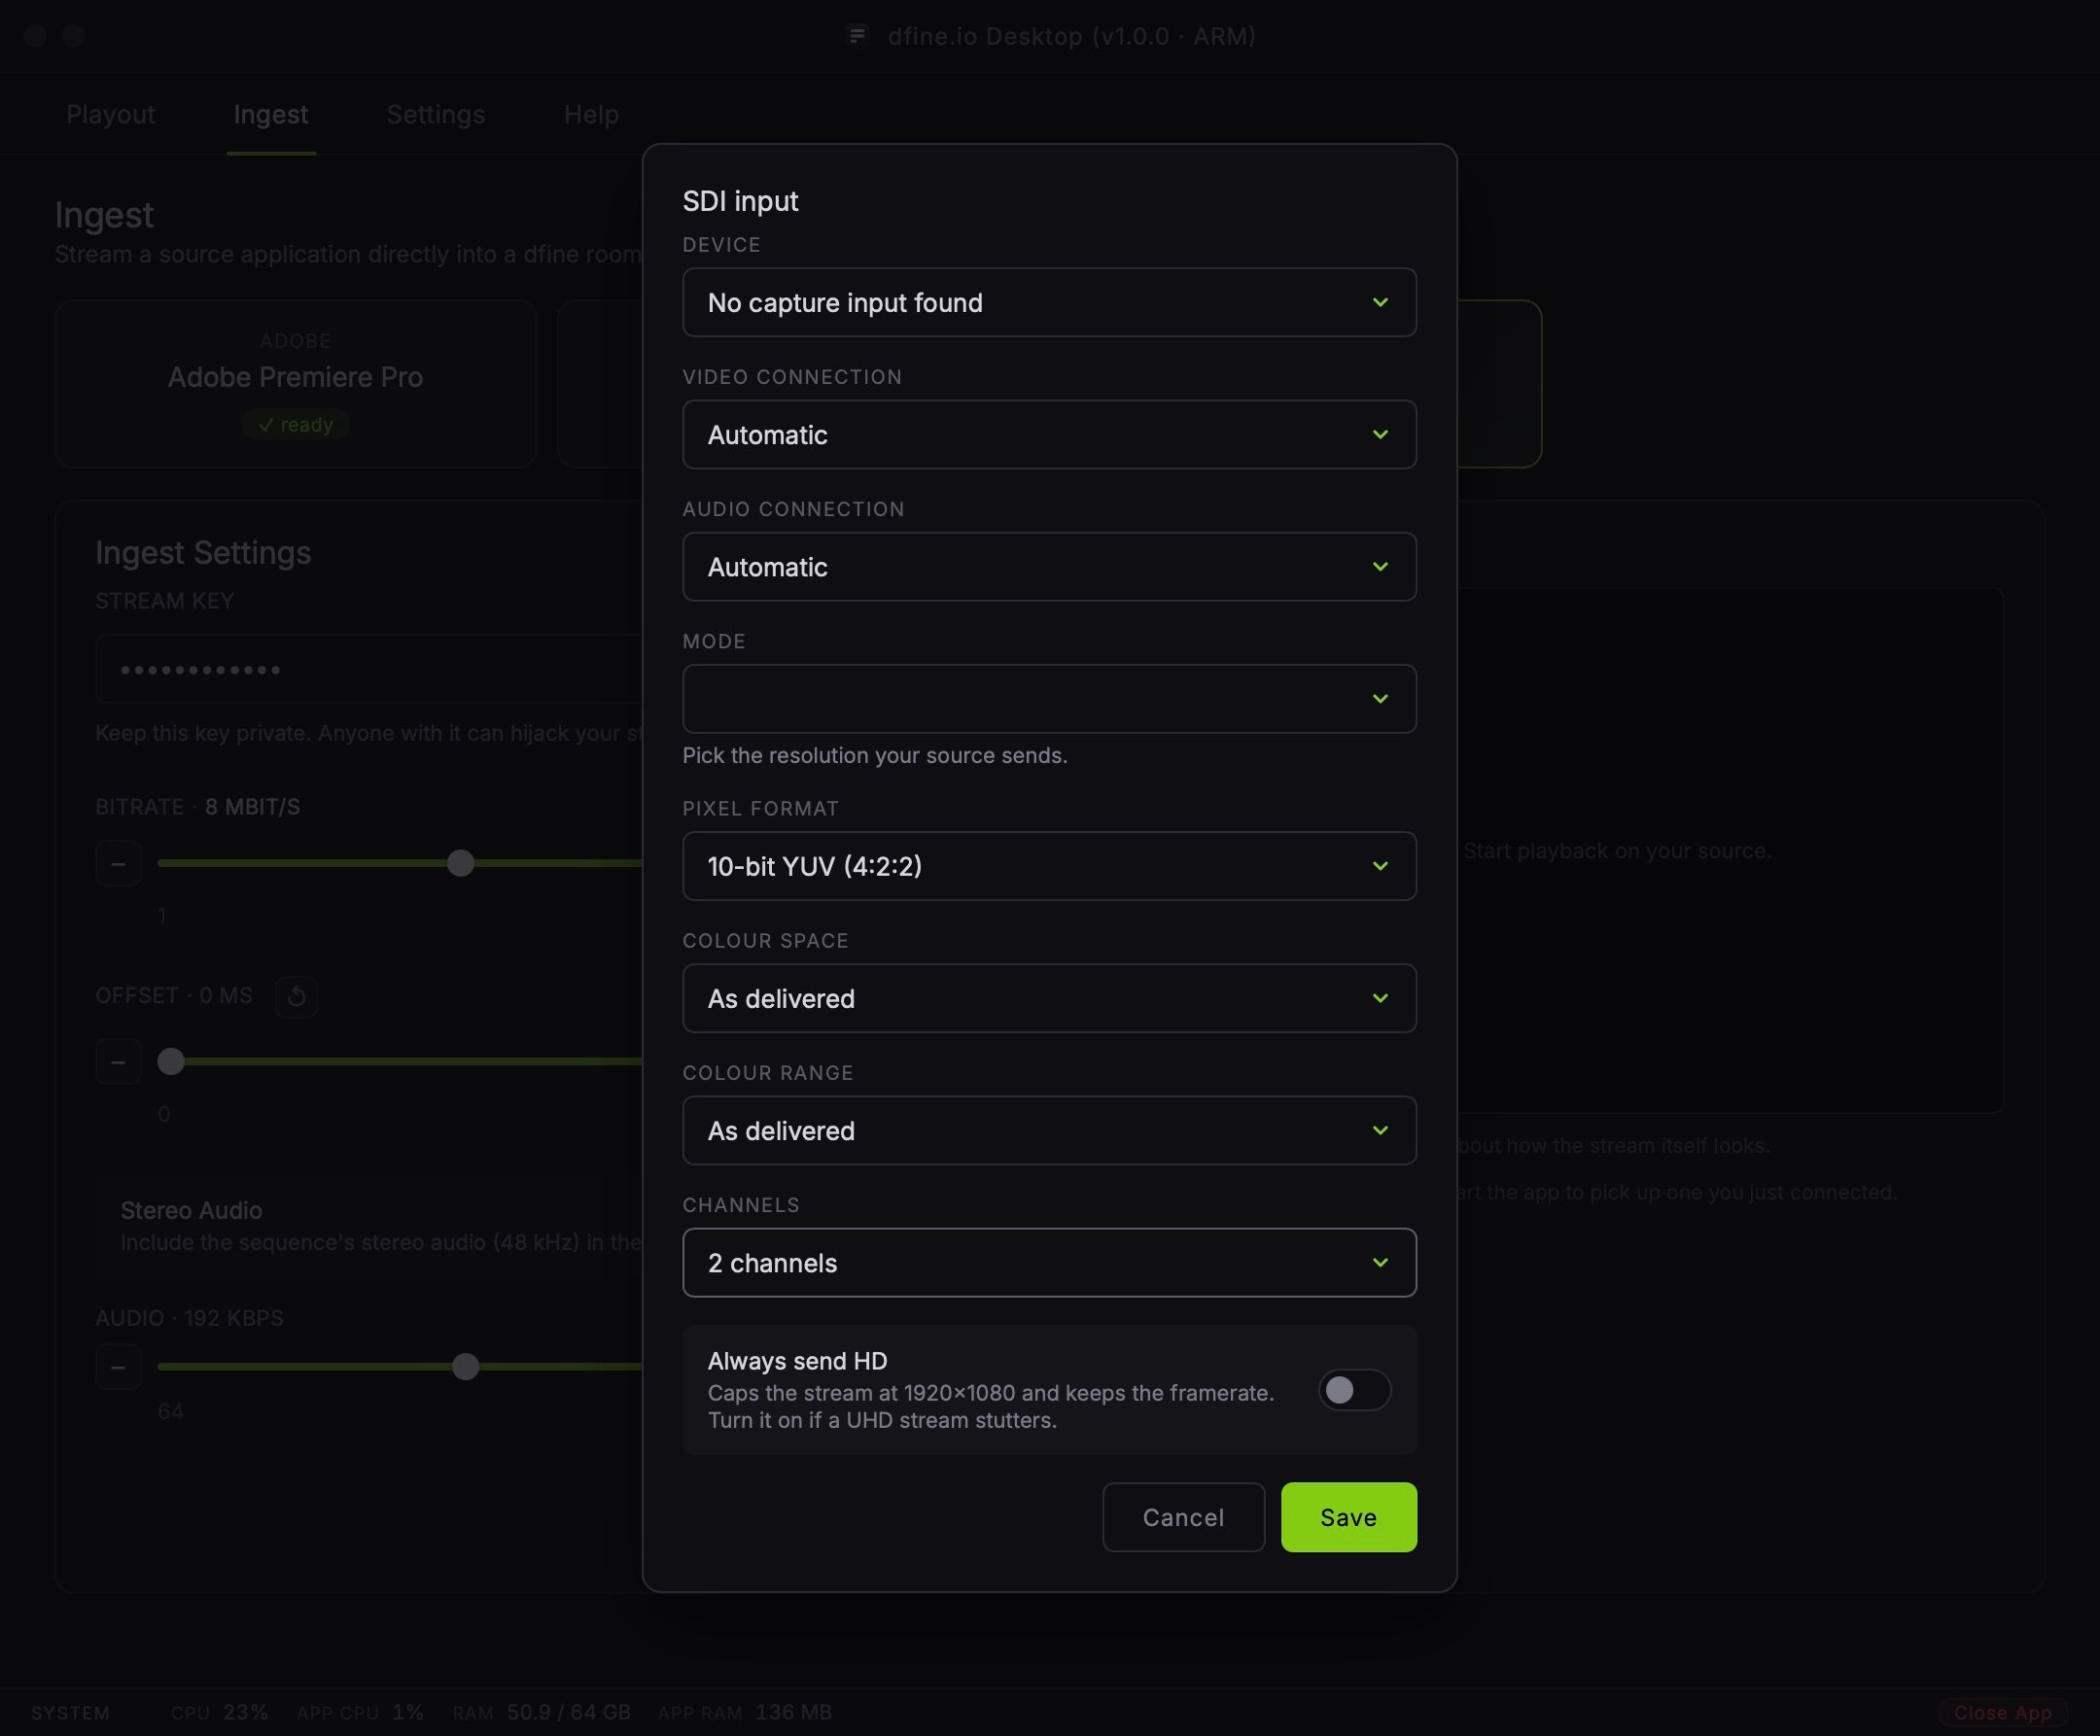The height and width of the screenshot is (1736, 2100).
Task: Open the Help tab
Action: (x=591, y=114)
